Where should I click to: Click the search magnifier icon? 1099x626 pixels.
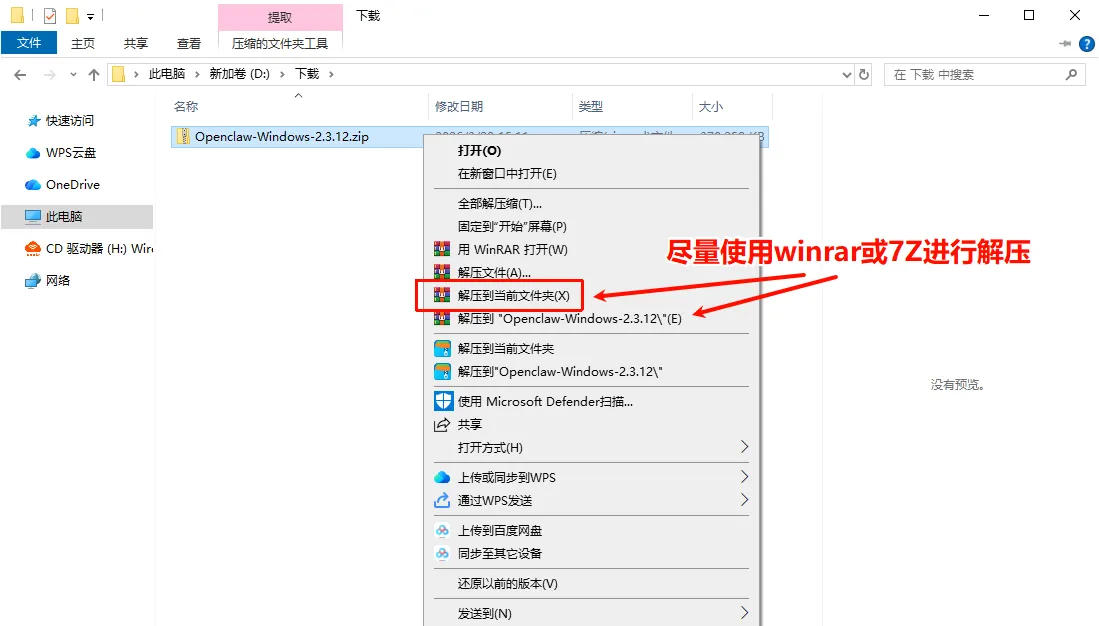(1071, 74)
